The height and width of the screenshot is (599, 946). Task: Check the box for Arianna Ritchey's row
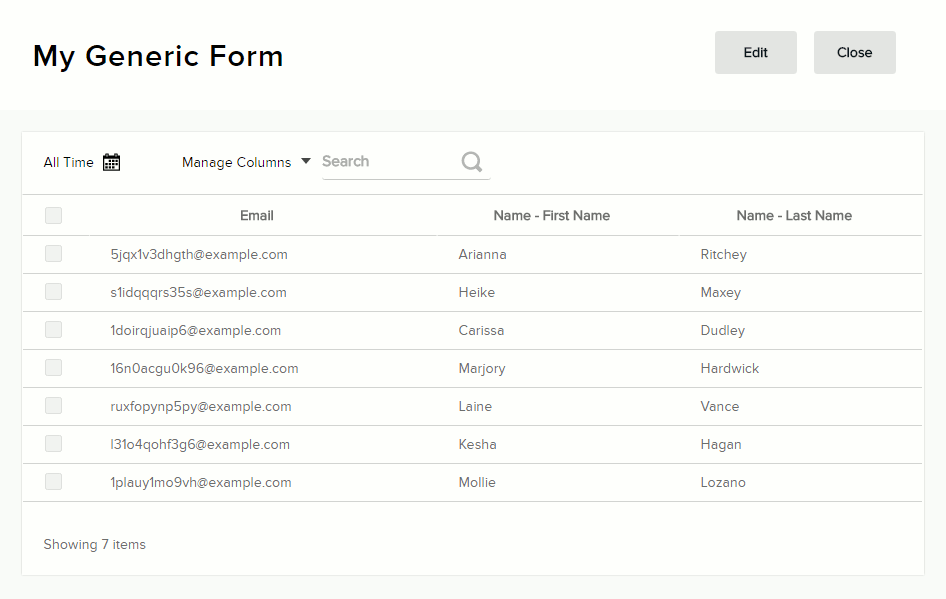coord(53,254)
